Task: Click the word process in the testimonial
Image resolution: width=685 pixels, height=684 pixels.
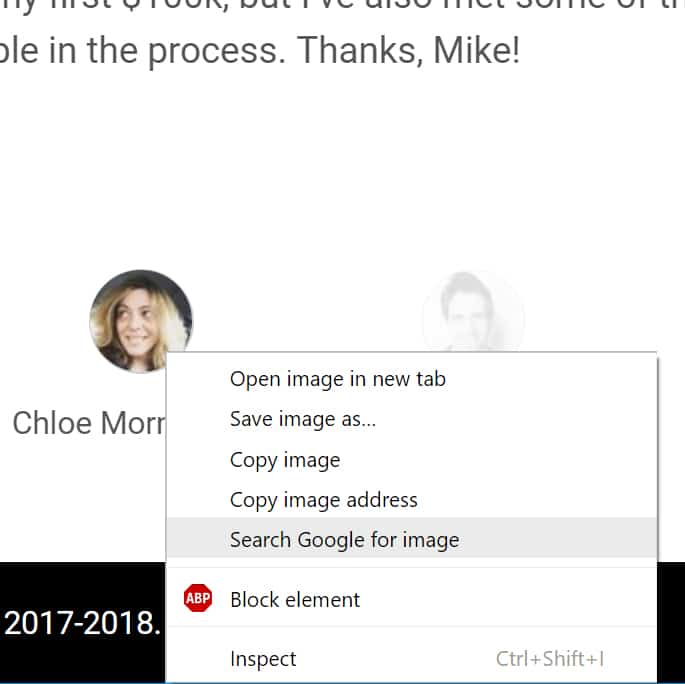Action: (217, 52)
